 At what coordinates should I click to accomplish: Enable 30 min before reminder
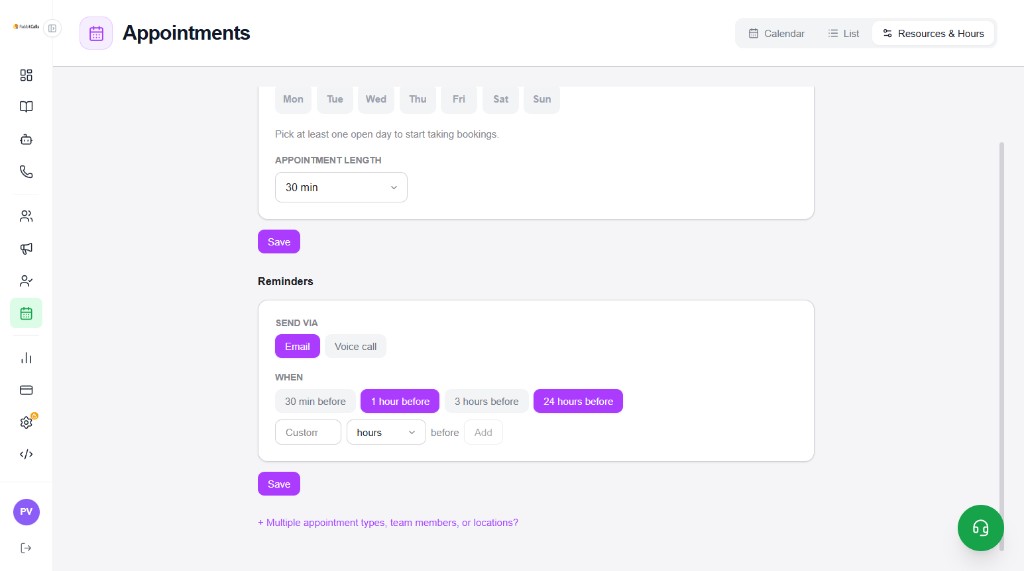315,401
